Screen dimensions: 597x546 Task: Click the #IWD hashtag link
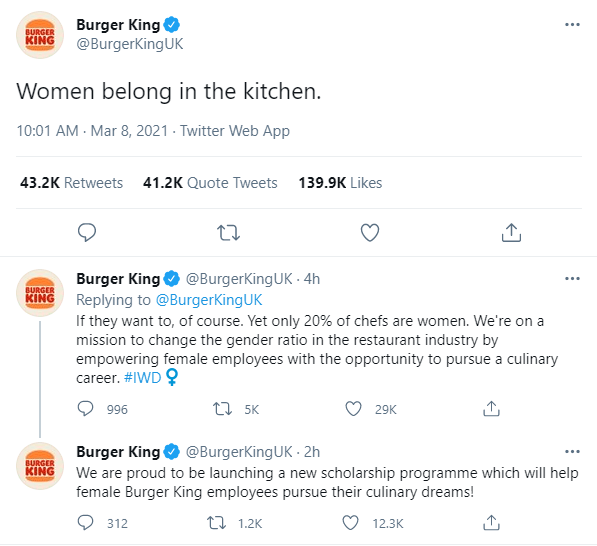[143, 378]
